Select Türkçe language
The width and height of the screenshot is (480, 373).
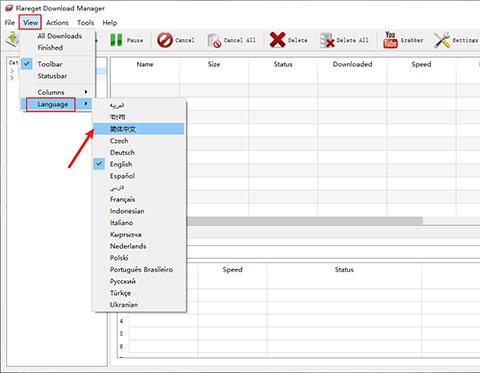click(x=139, y=293)
